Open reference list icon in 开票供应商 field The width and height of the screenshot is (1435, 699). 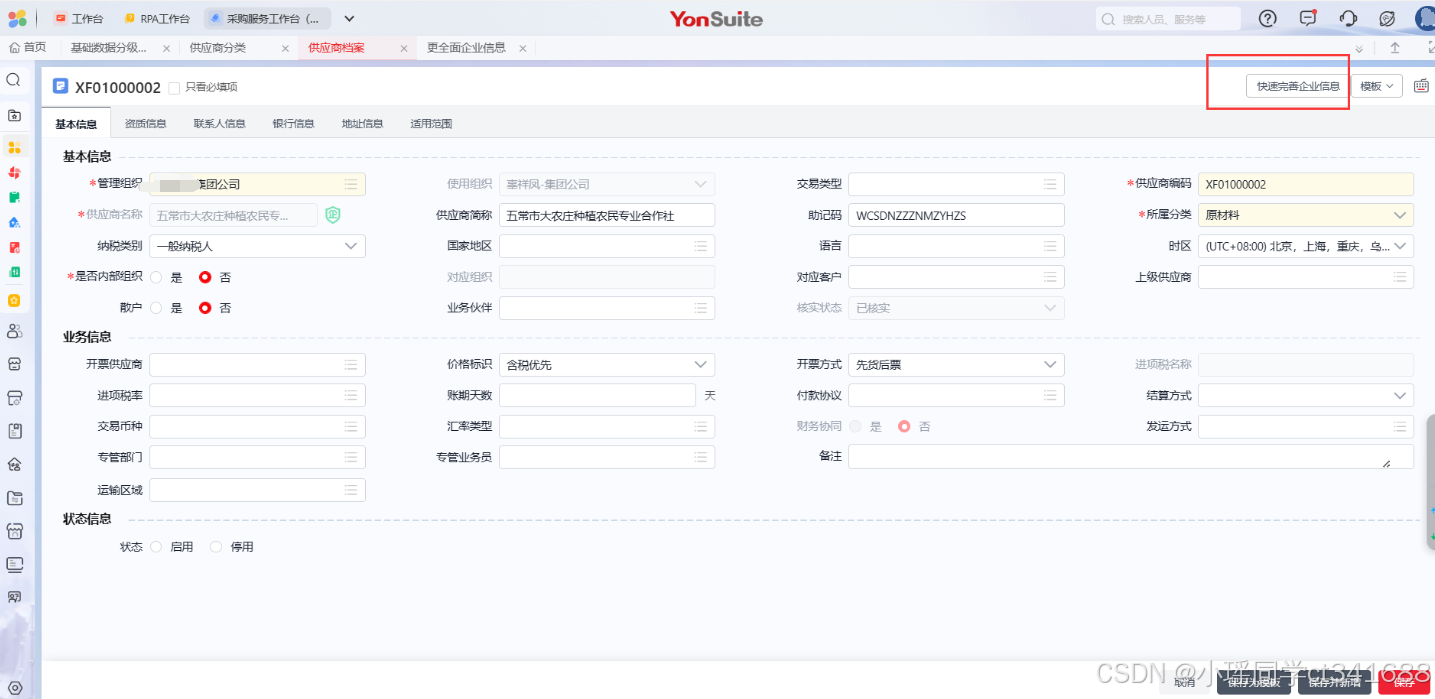pyautogui.click(x=351, y=365)
